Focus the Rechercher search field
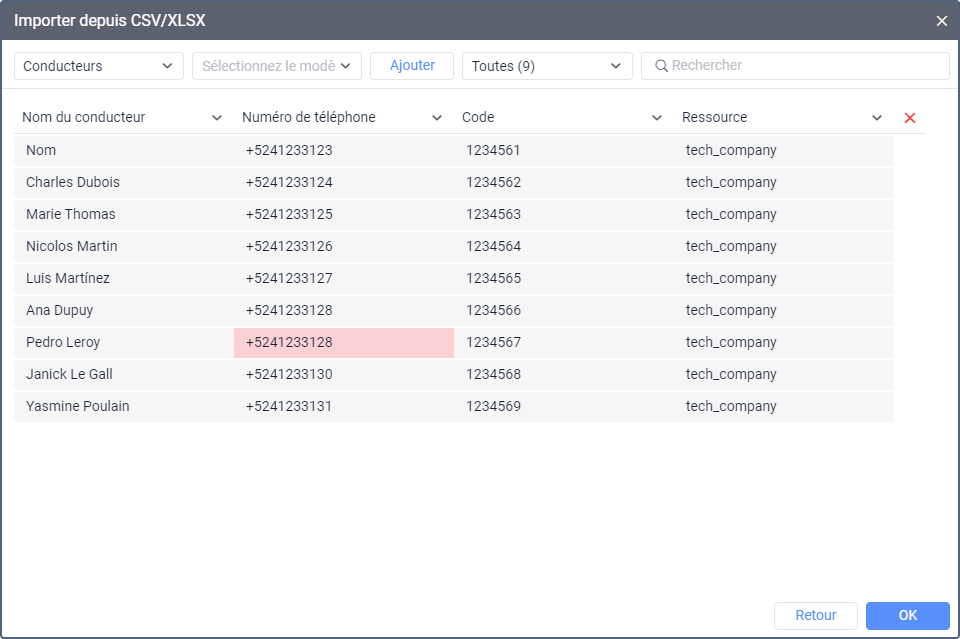960x639 pixels. (795, 65)
